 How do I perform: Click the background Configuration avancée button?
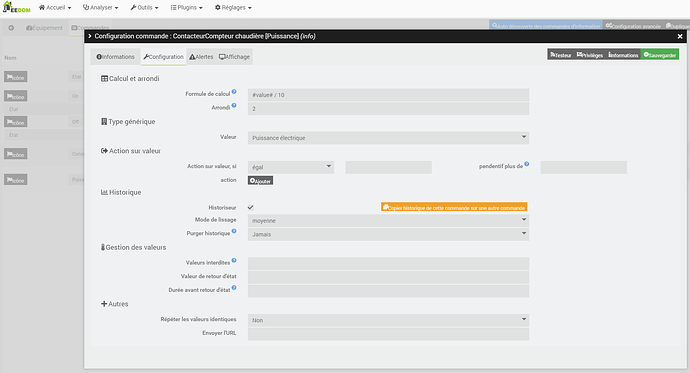633,26
